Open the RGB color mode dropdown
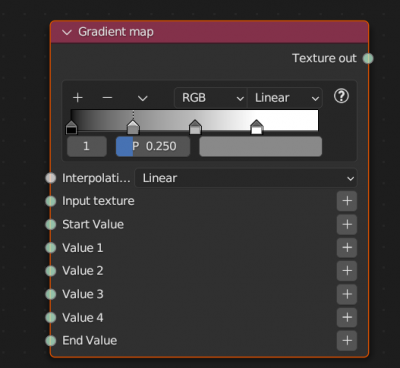Viewport: 400px width, 368px height. pos(211,98)
